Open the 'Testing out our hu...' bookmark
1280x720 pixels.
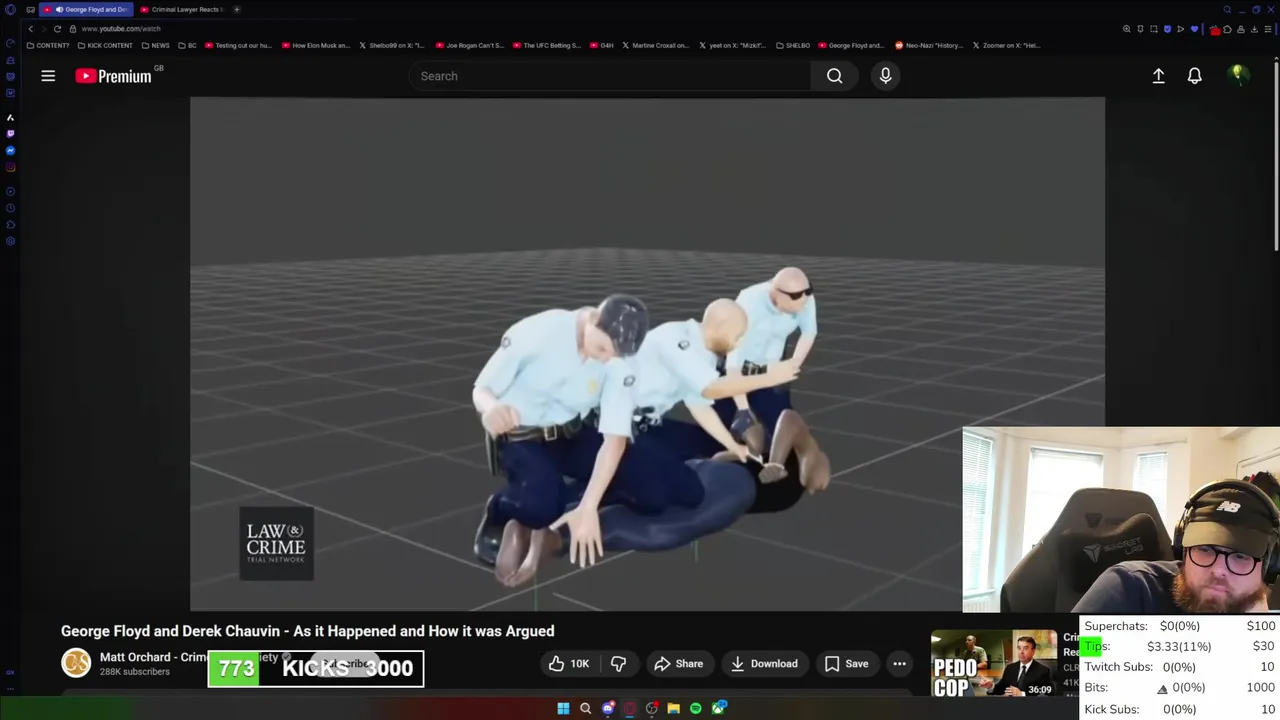point(237,45)
